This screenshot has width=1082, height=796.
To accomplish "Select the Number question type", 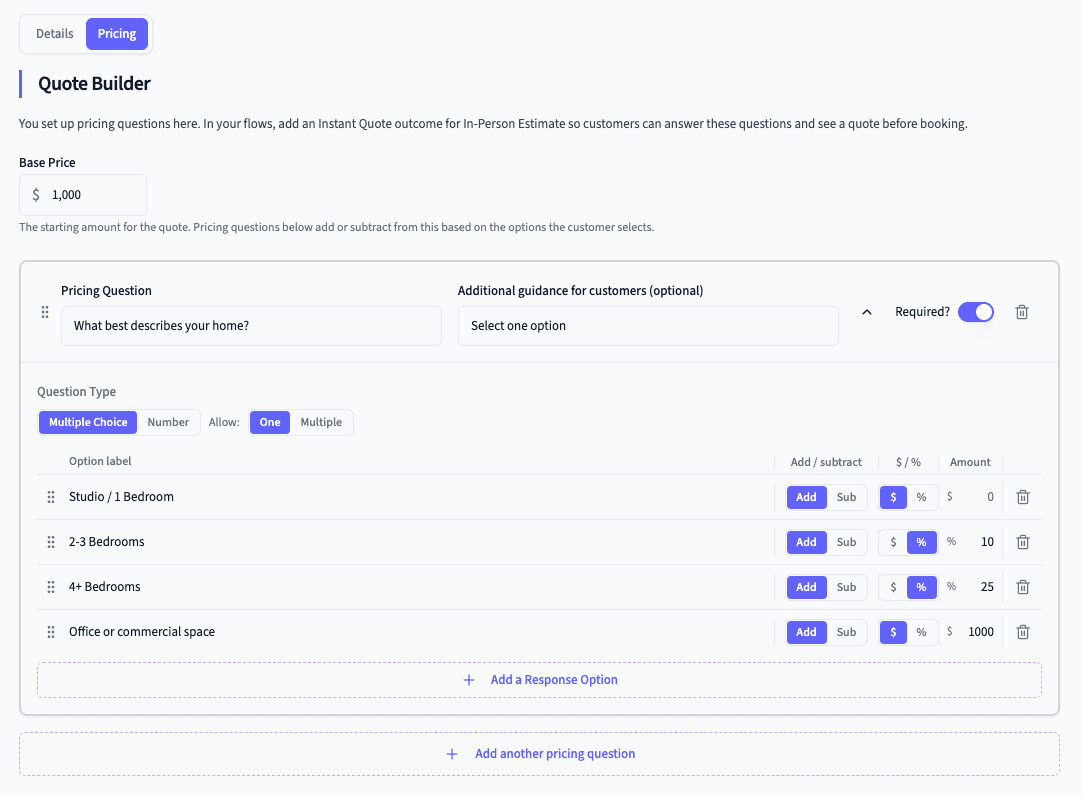I will coord(168,422).
